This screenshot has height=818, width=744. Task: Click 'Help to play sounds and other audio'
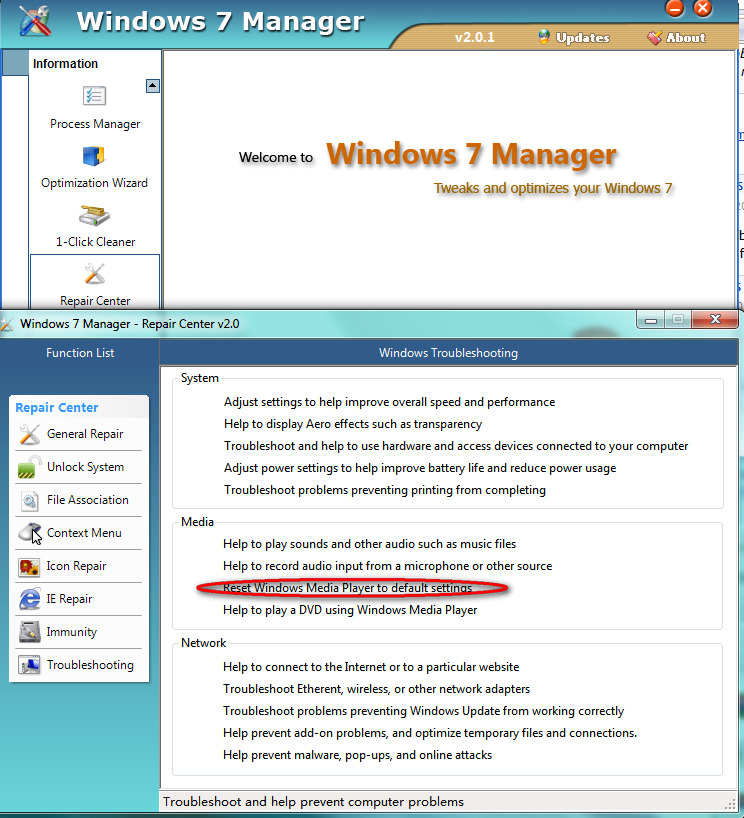coord(369,544)
